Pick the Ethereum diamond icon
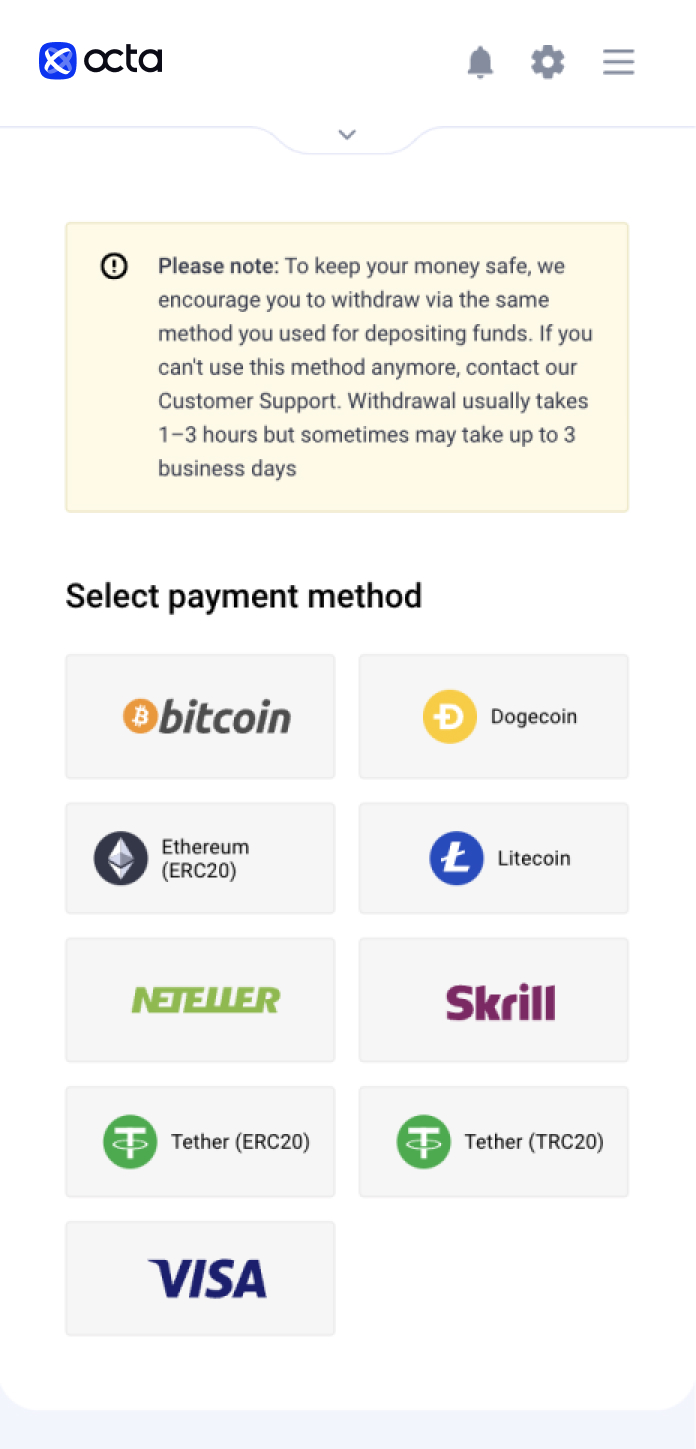The height and width of the screenshot is (1449, 696). coord(121,858)
